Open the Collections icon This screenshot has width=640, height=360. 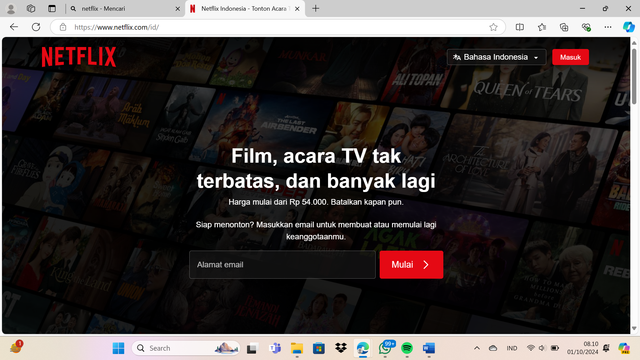(564, 27)
